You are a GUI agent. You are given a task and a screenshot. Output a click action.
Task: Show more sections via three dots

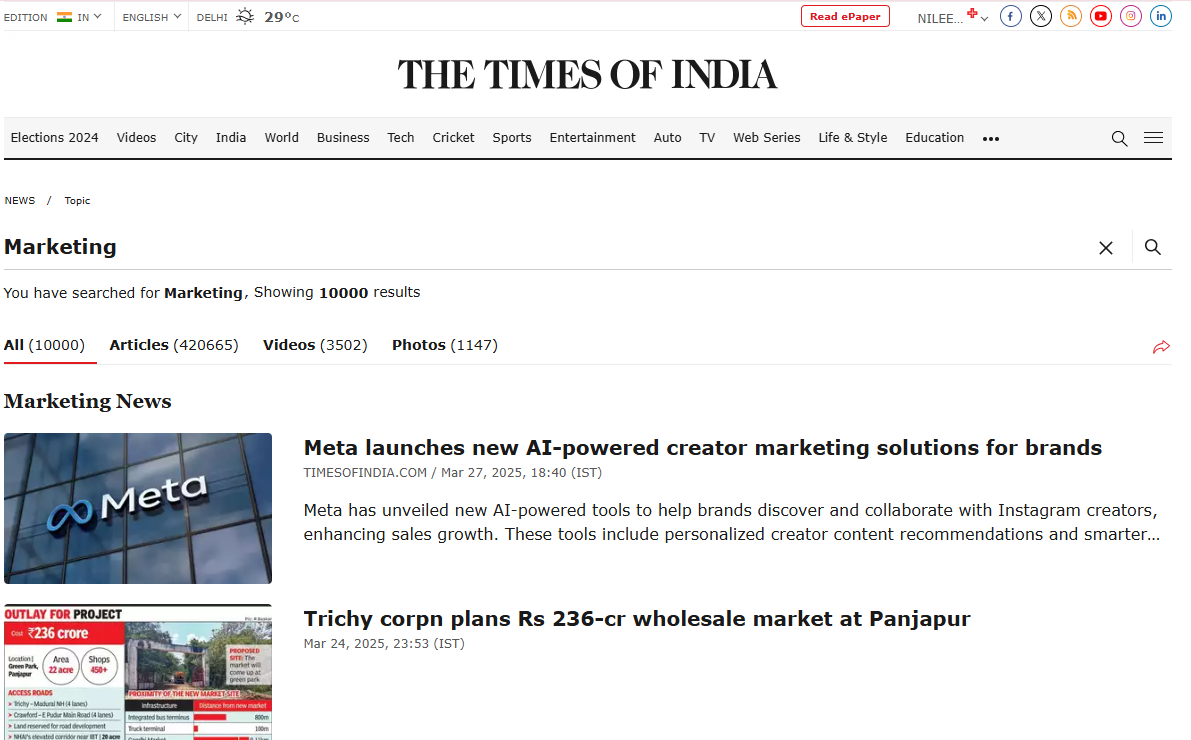coord(991,139)
